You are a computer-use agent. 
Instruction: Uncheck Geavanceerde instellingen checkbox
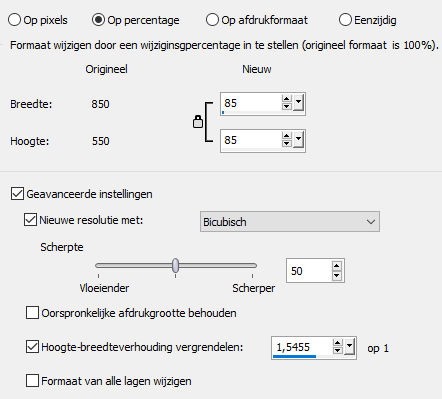17,194
